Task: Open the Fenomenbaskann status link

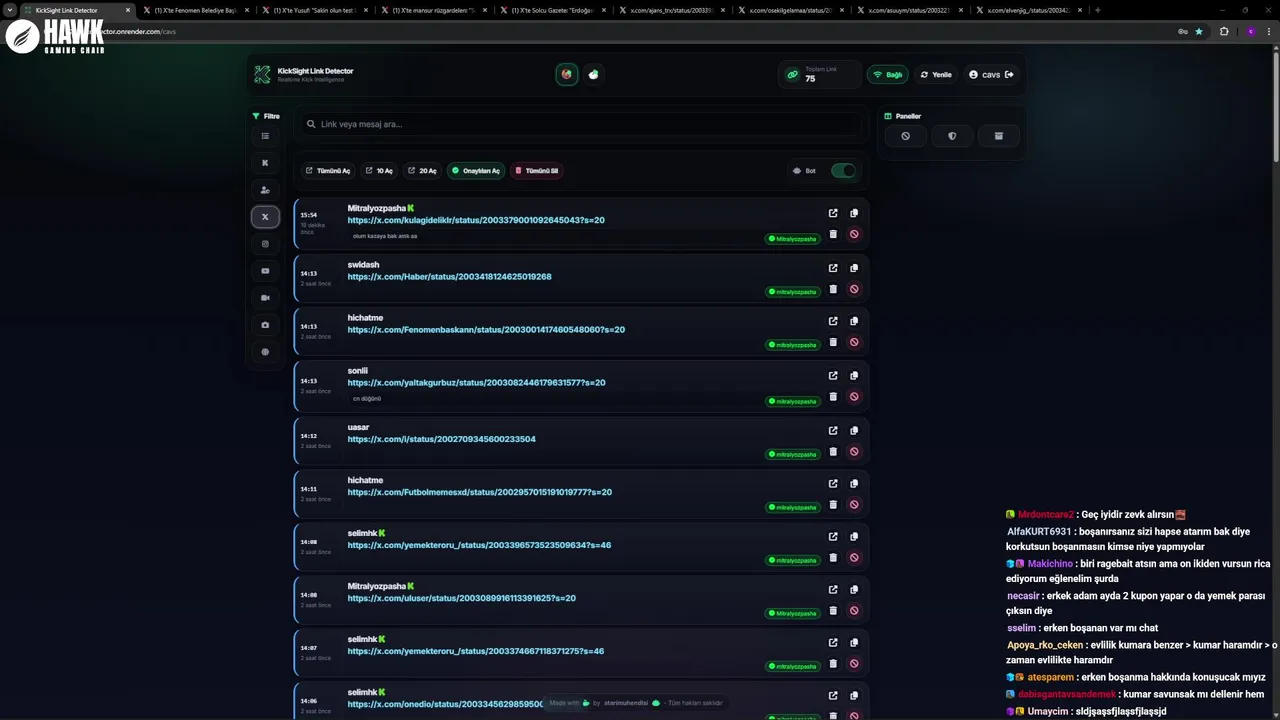Action: point(486,330)
